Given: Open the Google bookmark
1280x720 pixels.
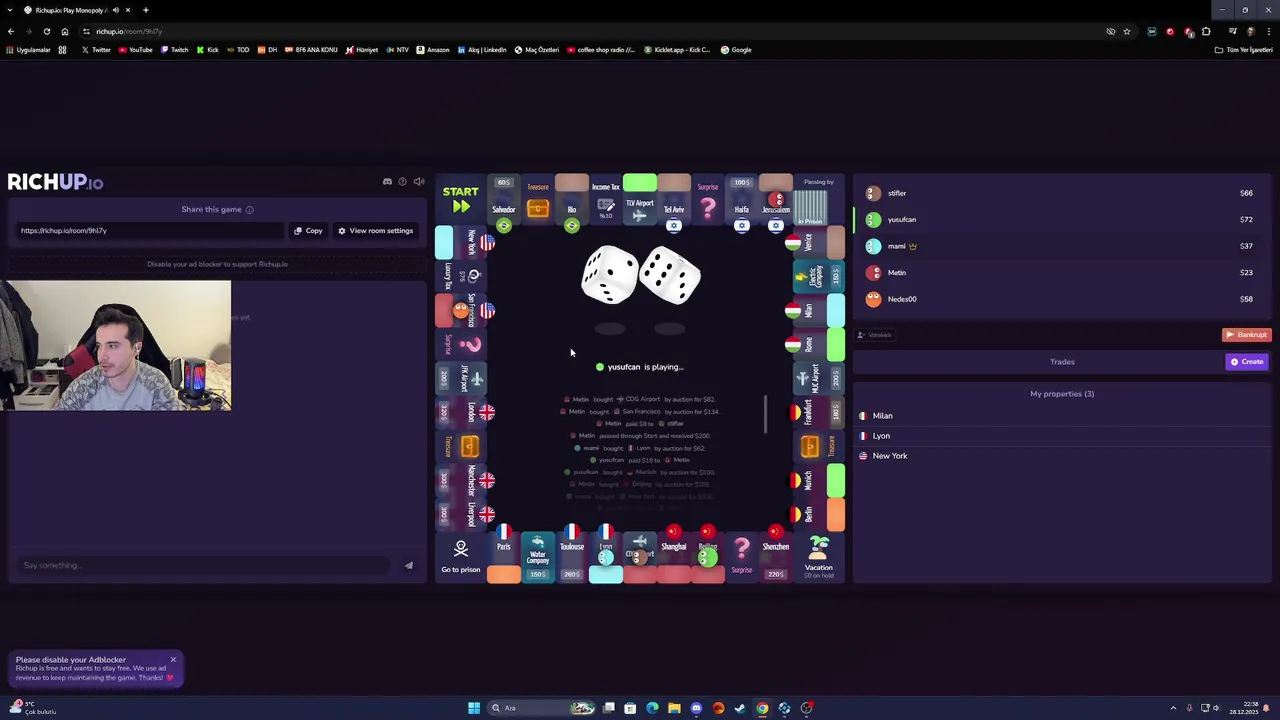Looking at the screenshot, I should [736, 50].
